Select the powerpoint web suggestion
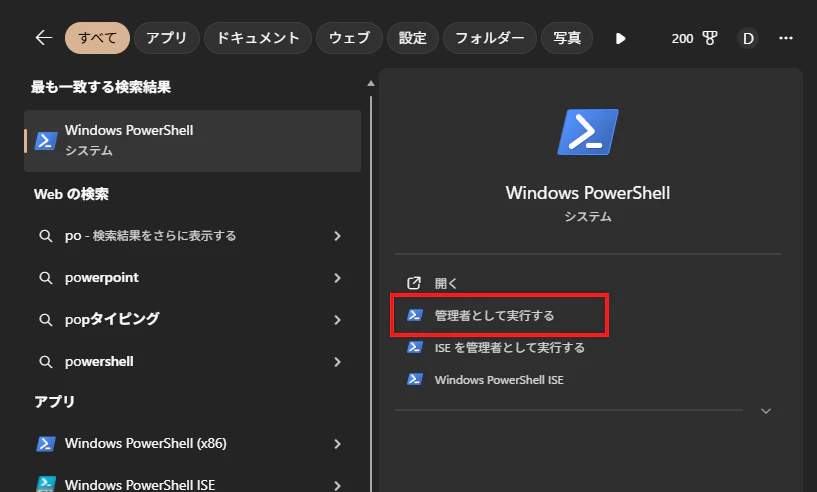Screen dimensions: 817x492 192,278
